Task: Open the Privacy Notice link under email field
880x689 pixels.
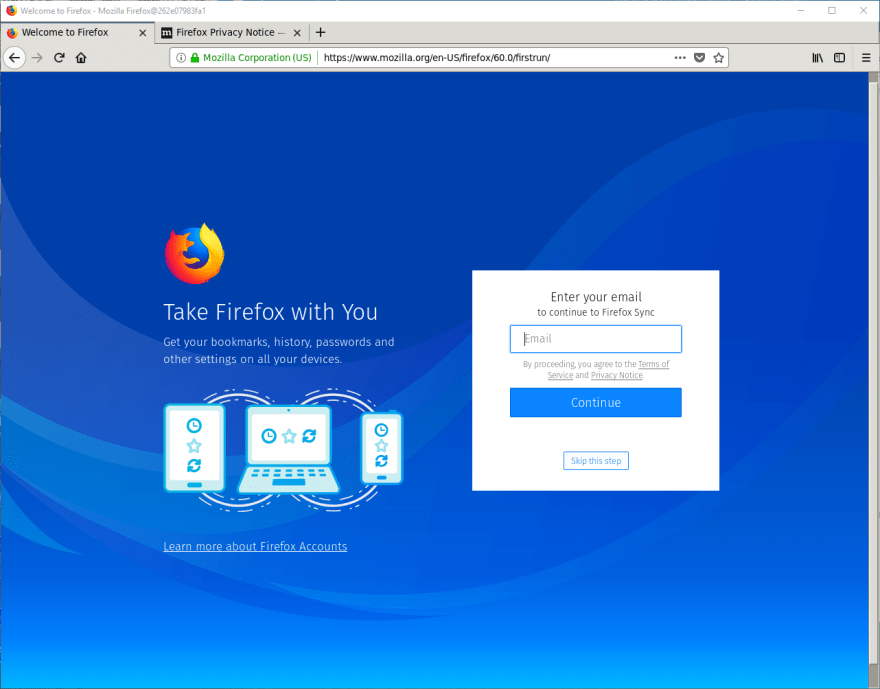Action: (616, 375)
